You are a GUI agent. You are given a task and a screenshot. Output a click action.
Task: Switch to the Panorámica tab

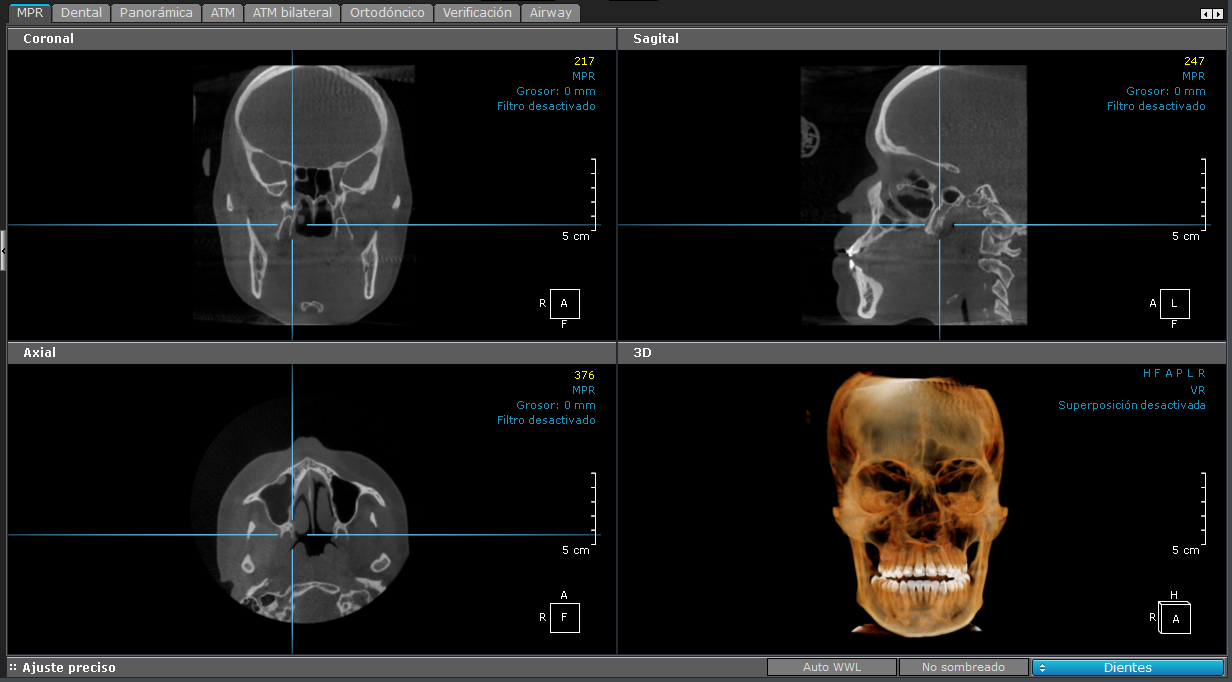(x=156, y=13)
